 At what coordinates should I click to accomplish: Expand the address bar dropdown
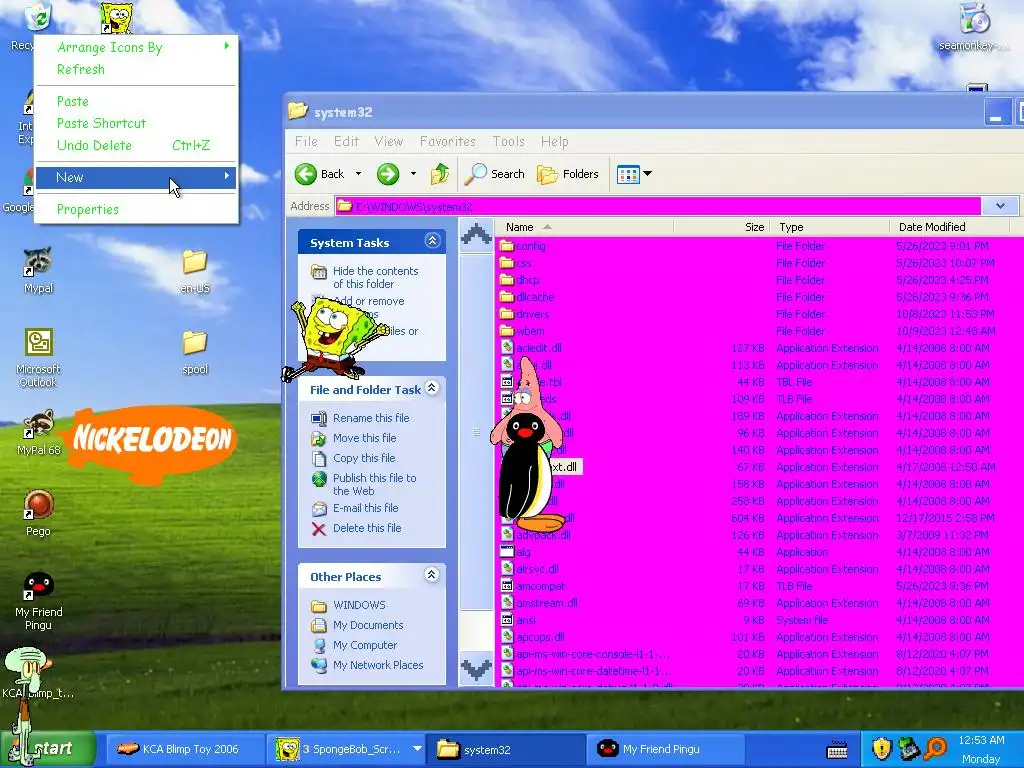coord(1000,206)
